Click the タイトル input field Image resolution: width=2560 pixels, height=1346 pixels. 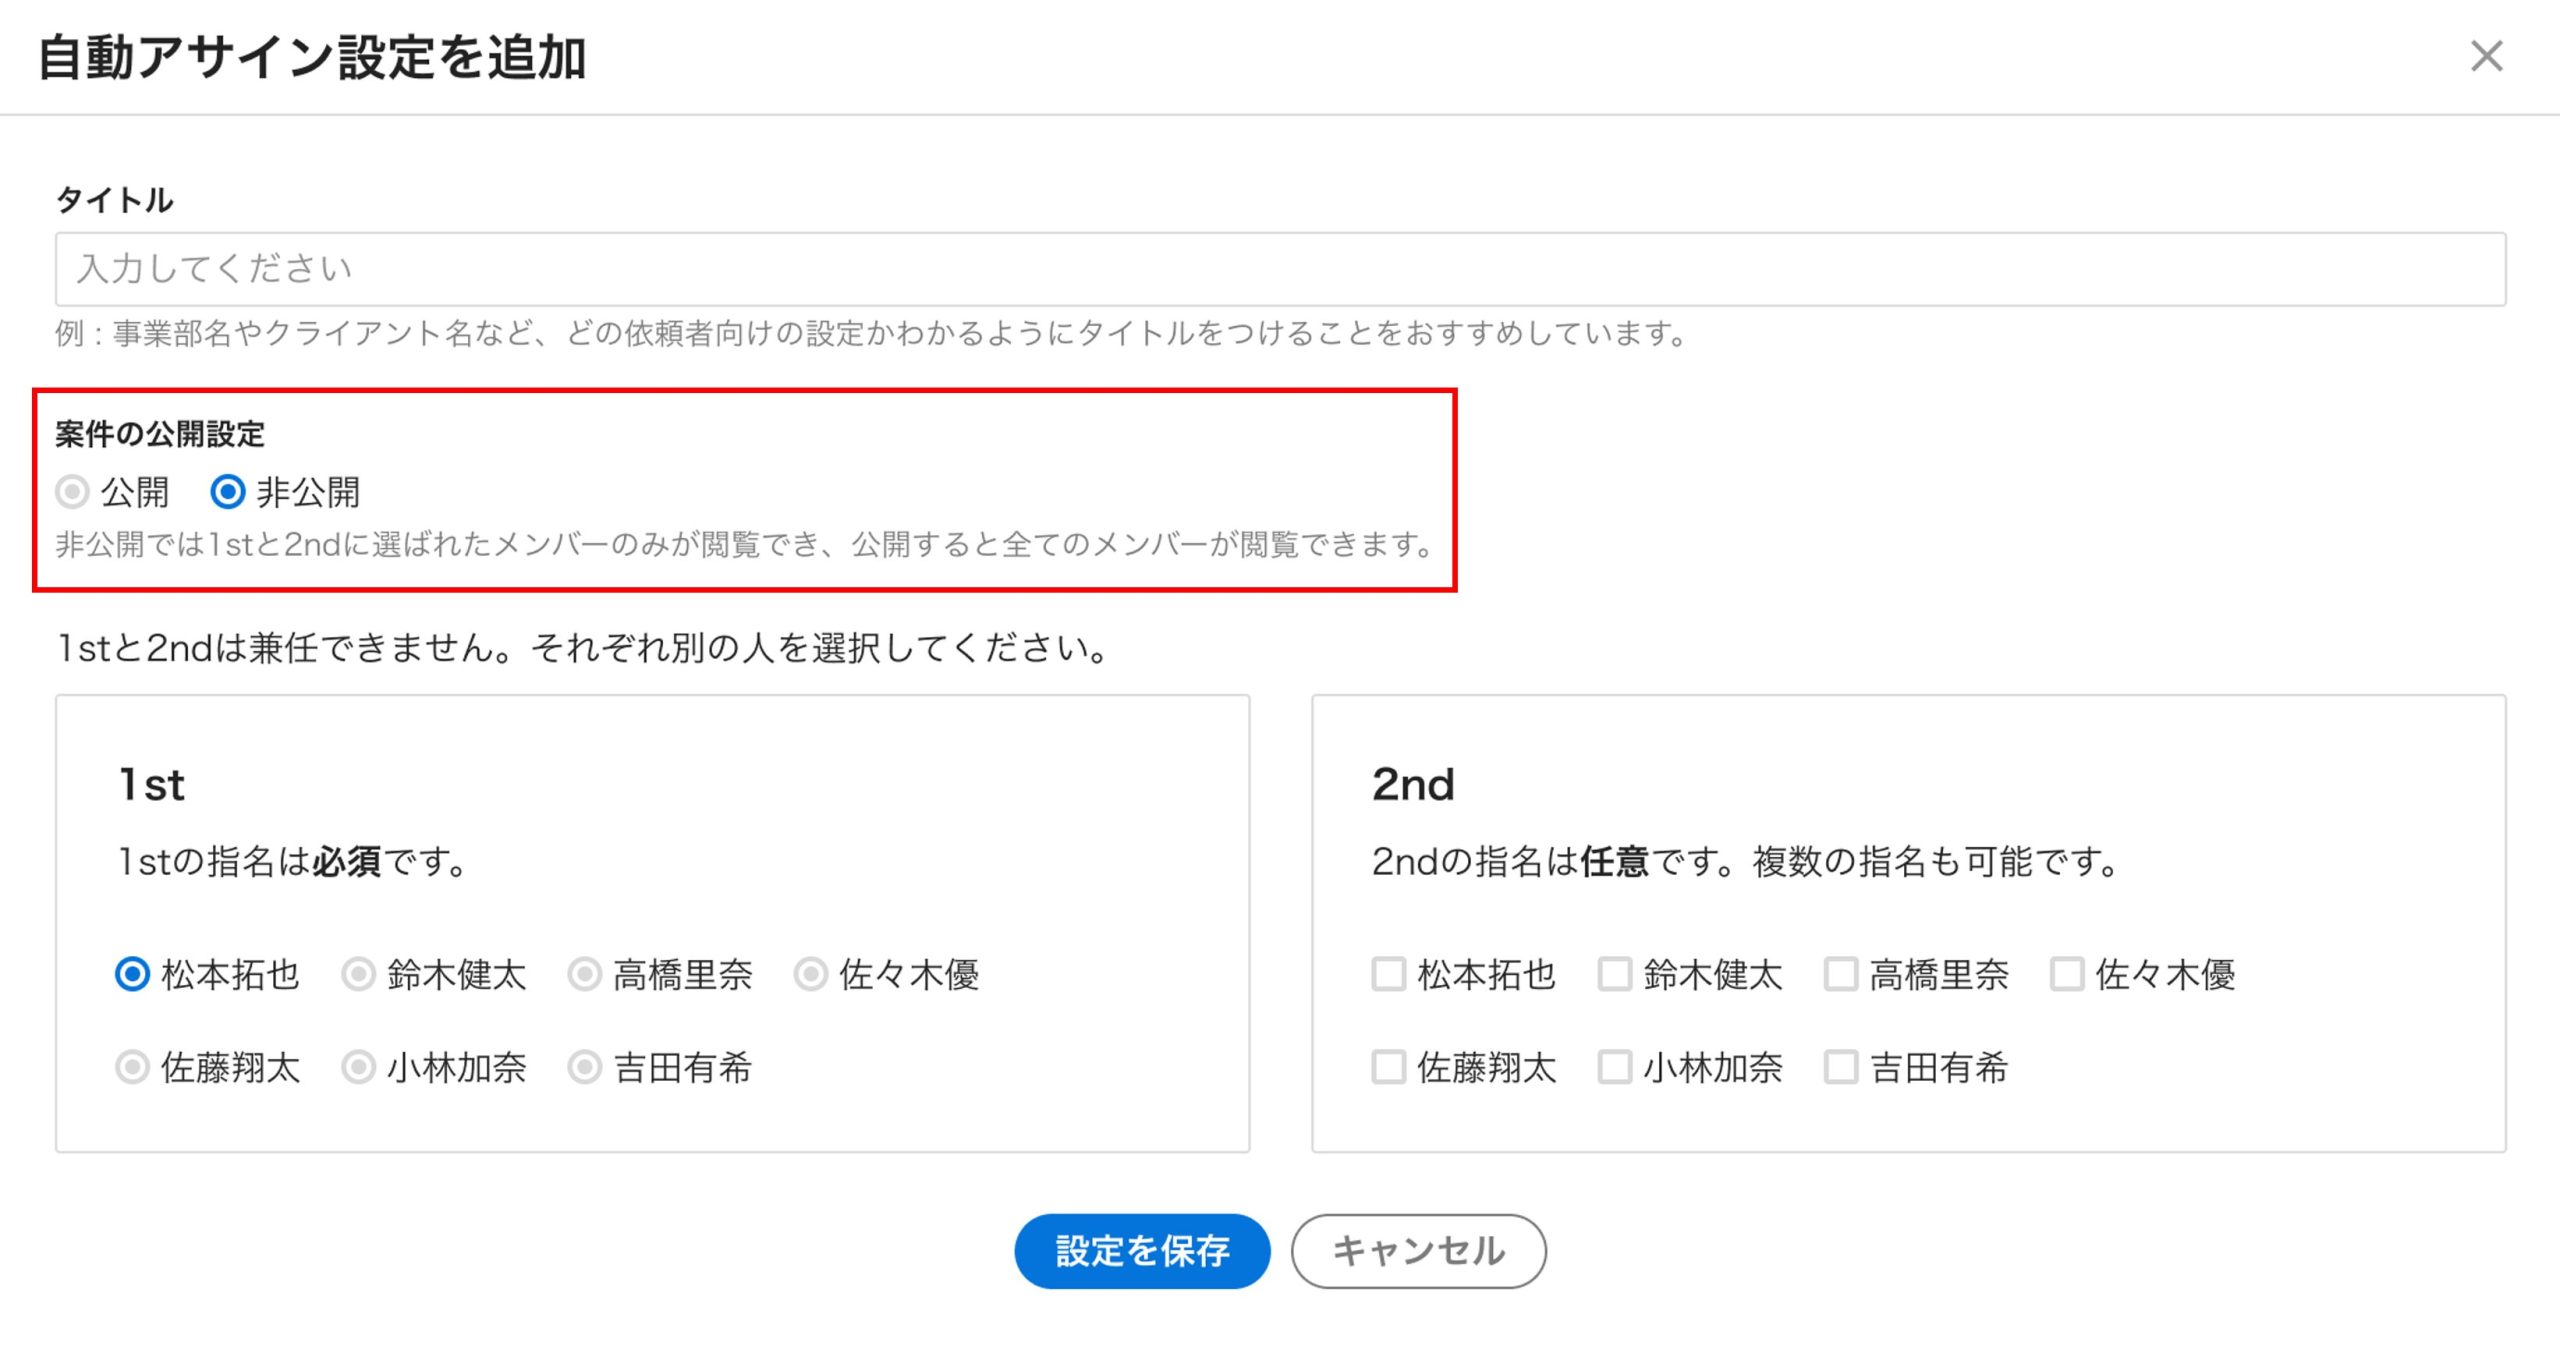1280,269
